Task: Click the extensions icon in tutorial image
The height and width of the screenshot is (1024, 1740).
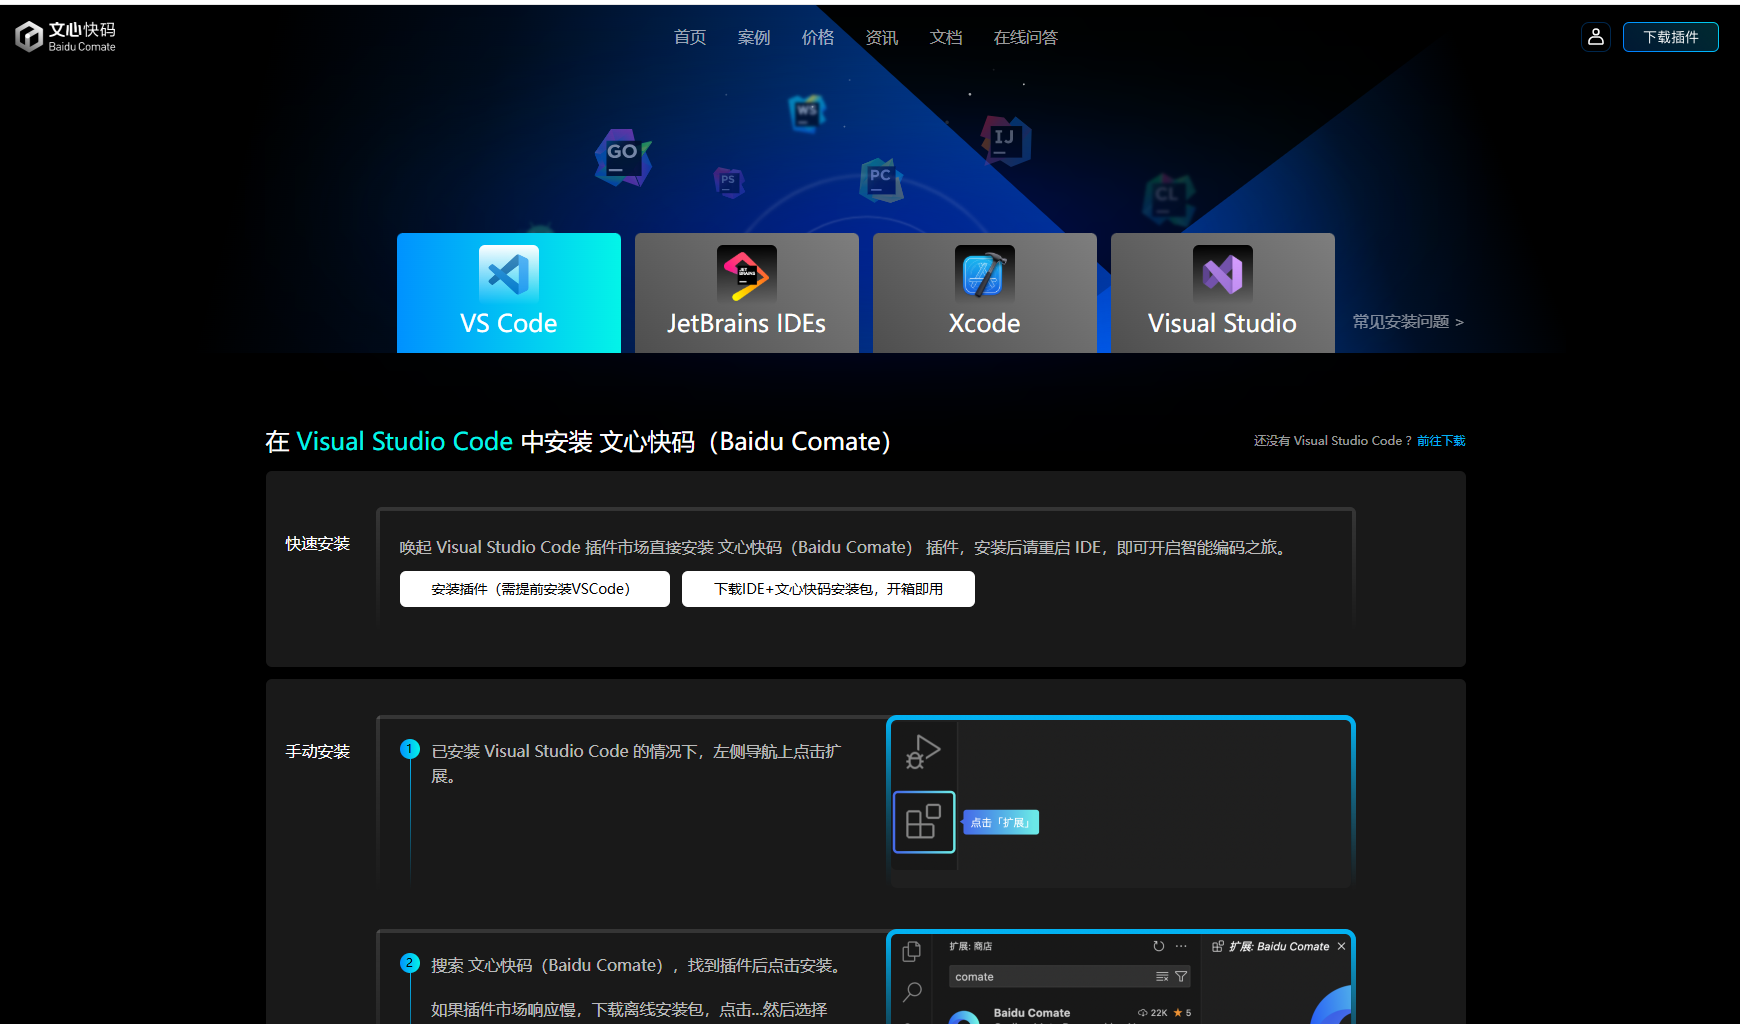Action: [924, 822]
